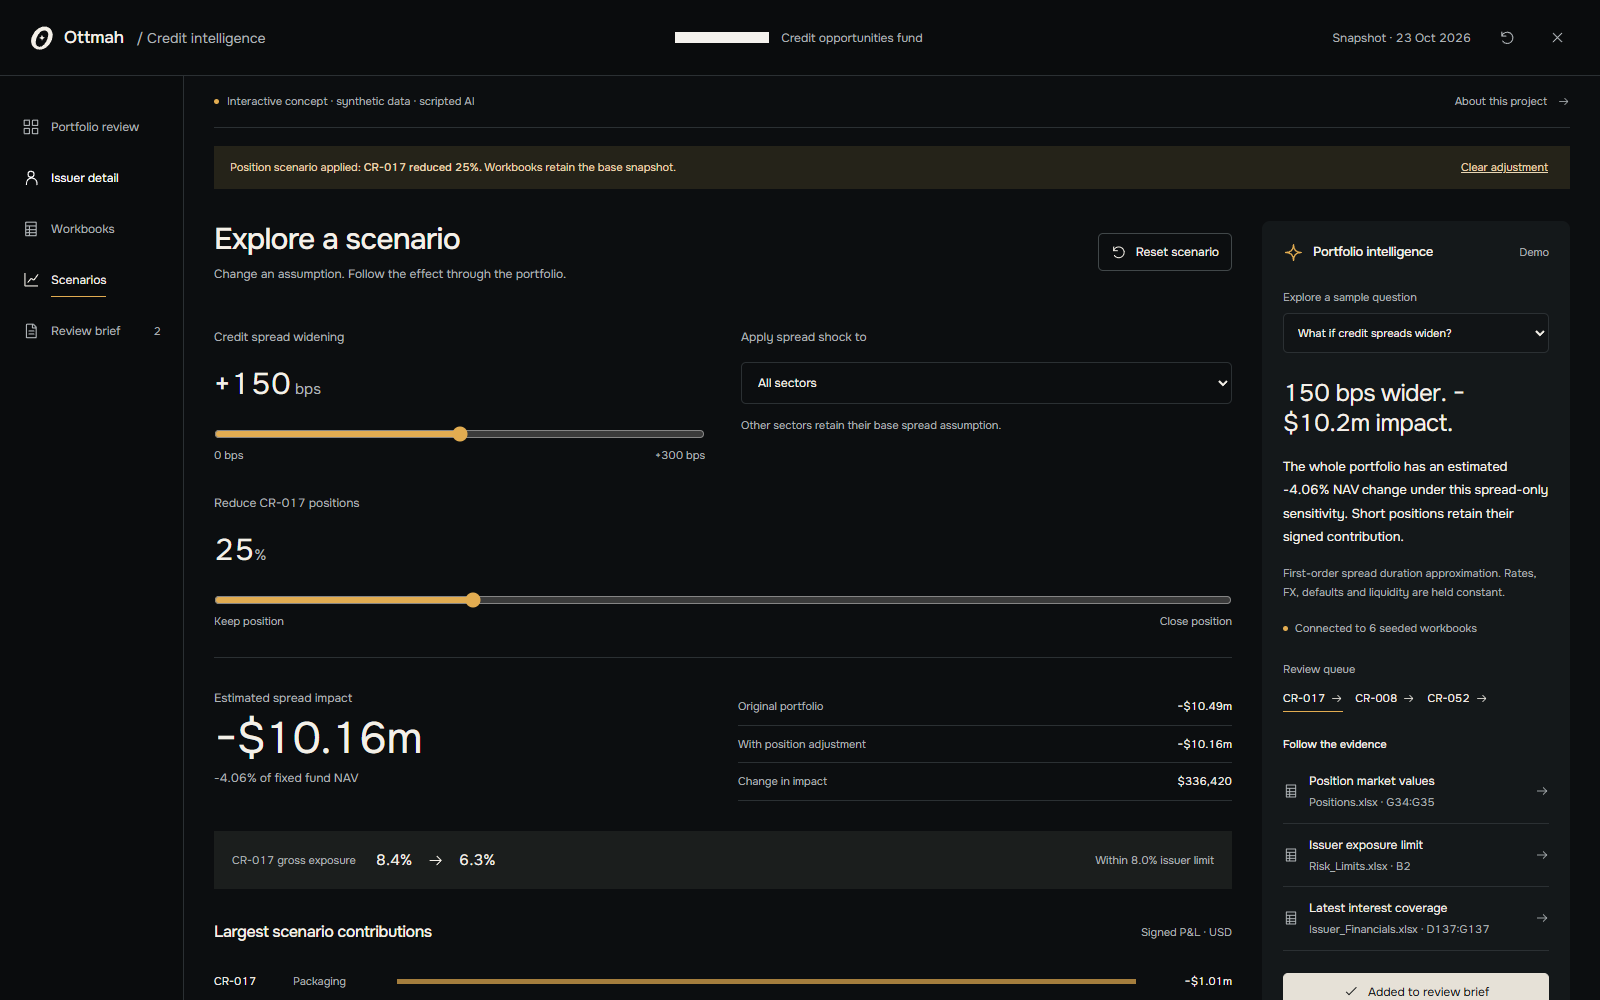
Task: Click arrow on Issuer exposure limit row
Action: click(1542, 855)
